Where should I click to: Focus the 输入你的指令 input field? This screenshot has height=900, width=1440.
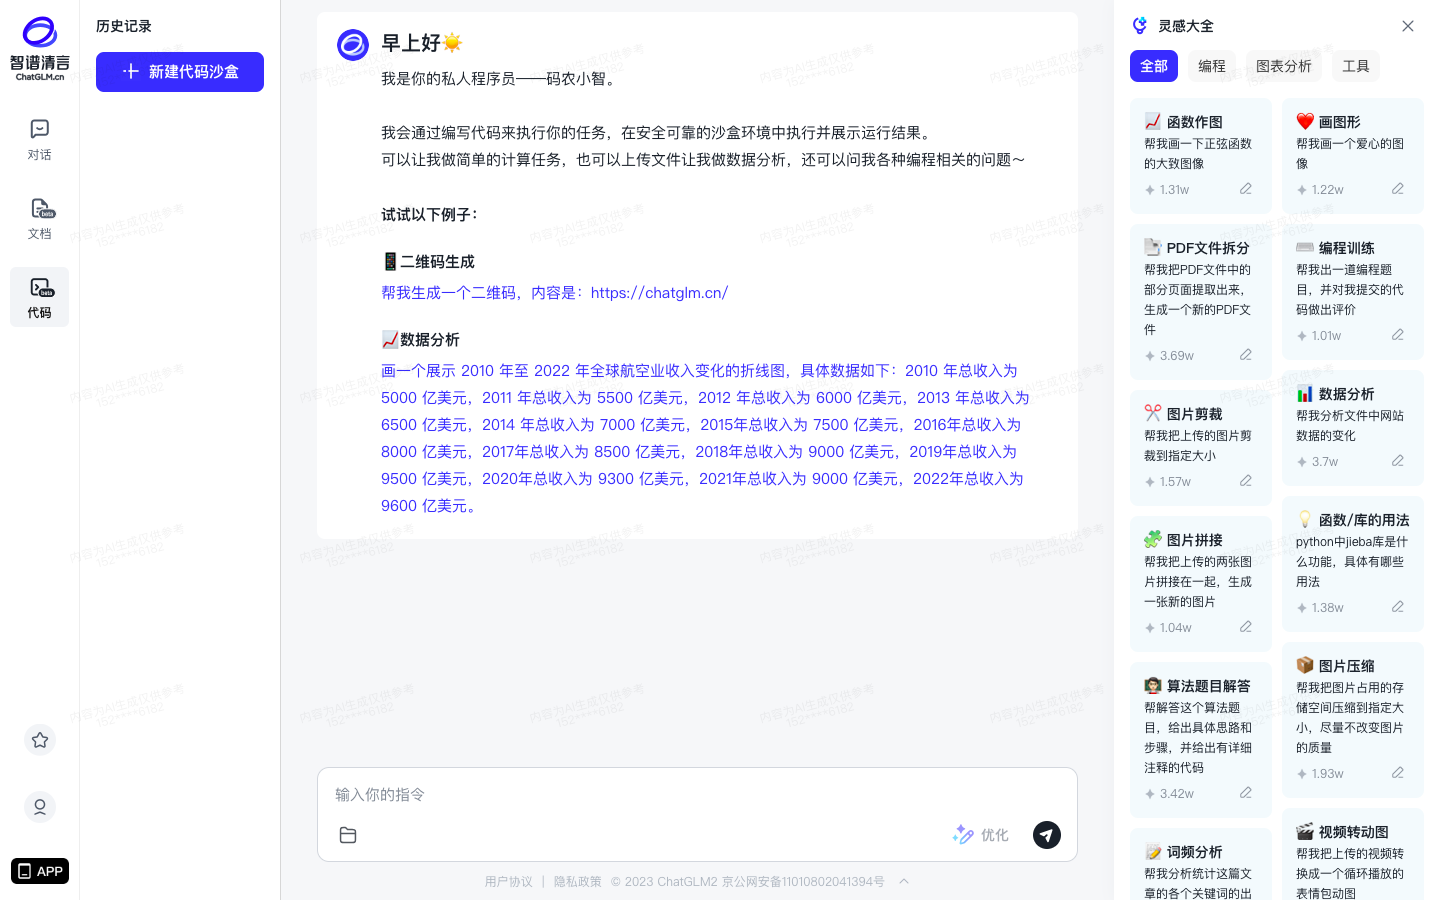[x=697, y=794]
